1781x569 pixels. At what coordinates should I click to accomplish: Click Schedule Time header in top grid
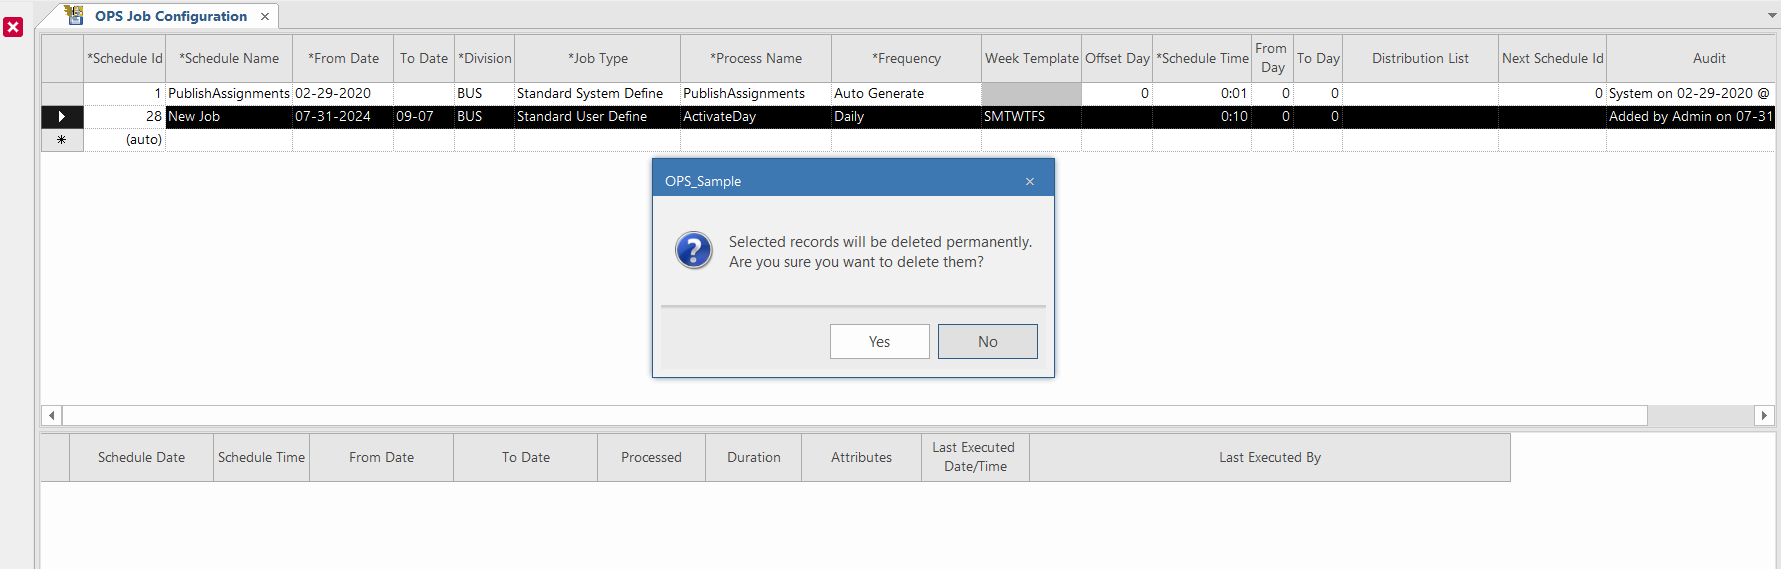tap(1202, 58)
